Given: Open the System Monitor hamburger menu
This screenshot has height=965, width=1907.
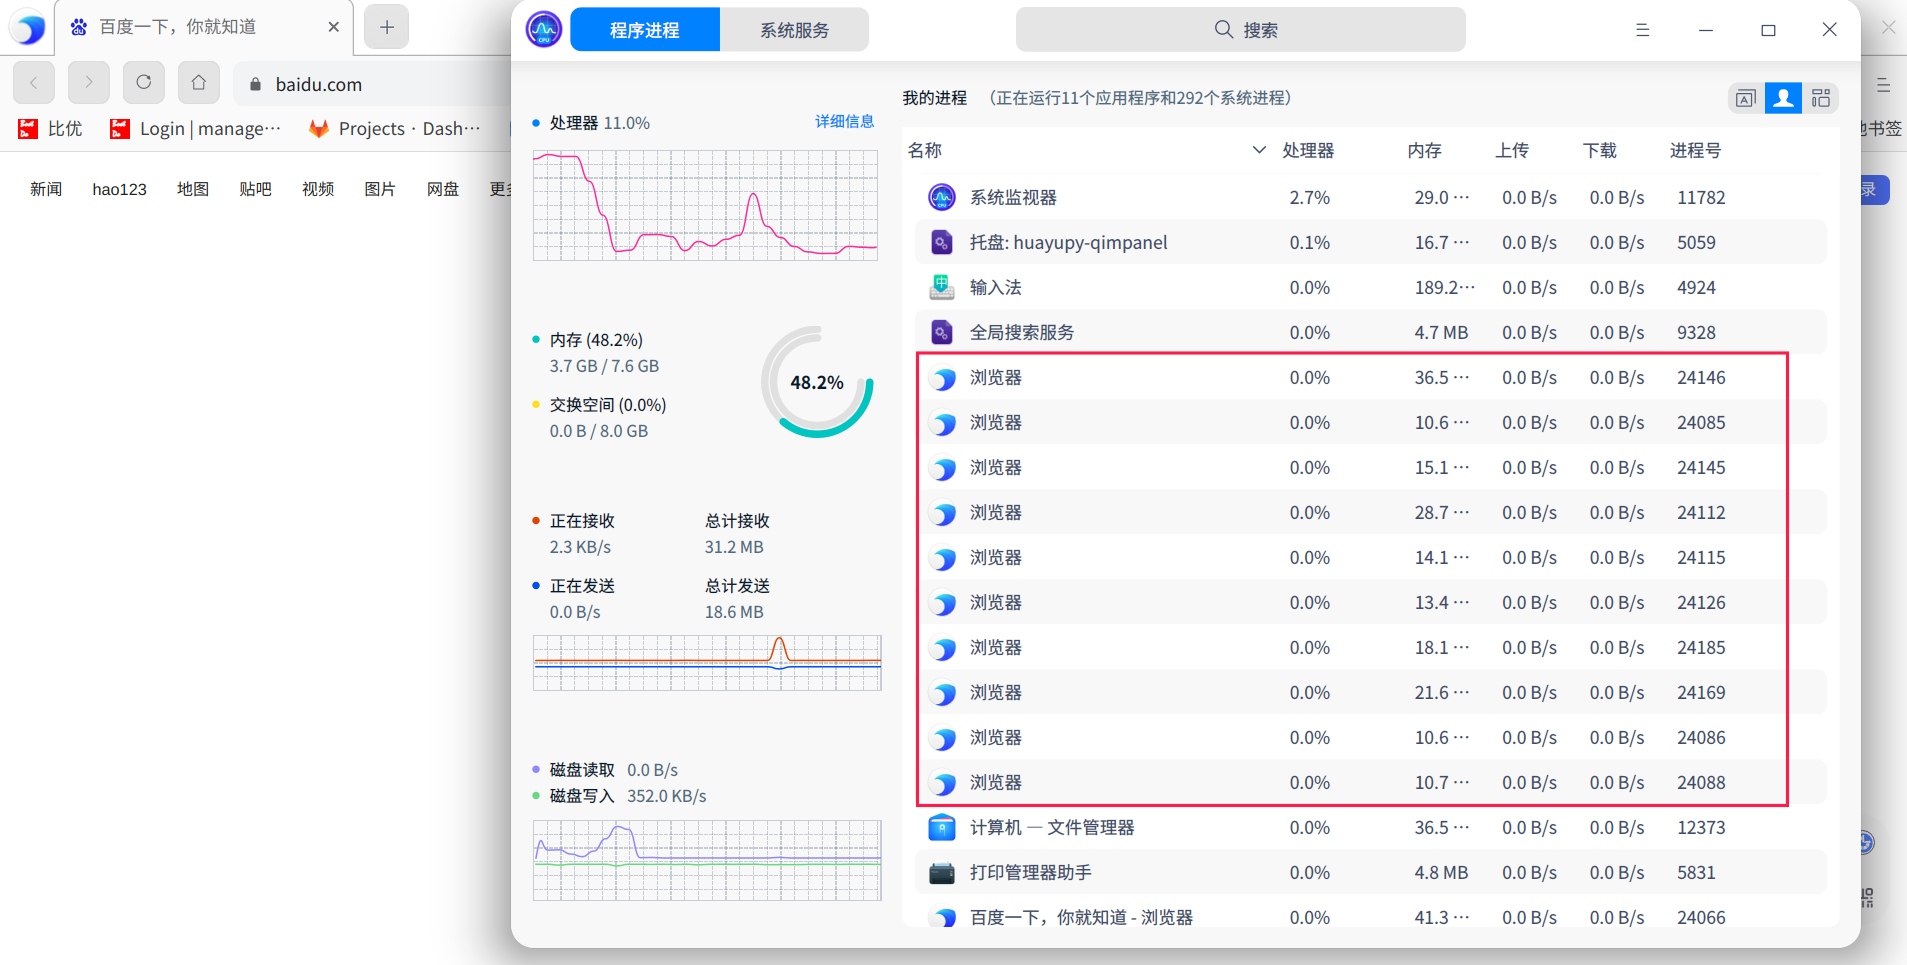Looking at the screenshot, I should pyautogui.click(x=1642, y=30).
